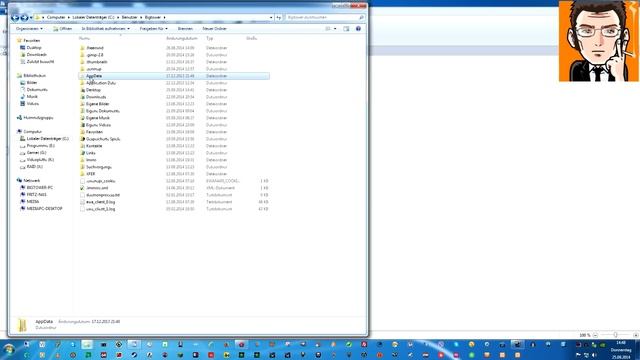Select the .gimp-2.8 folder in file list

95,55
